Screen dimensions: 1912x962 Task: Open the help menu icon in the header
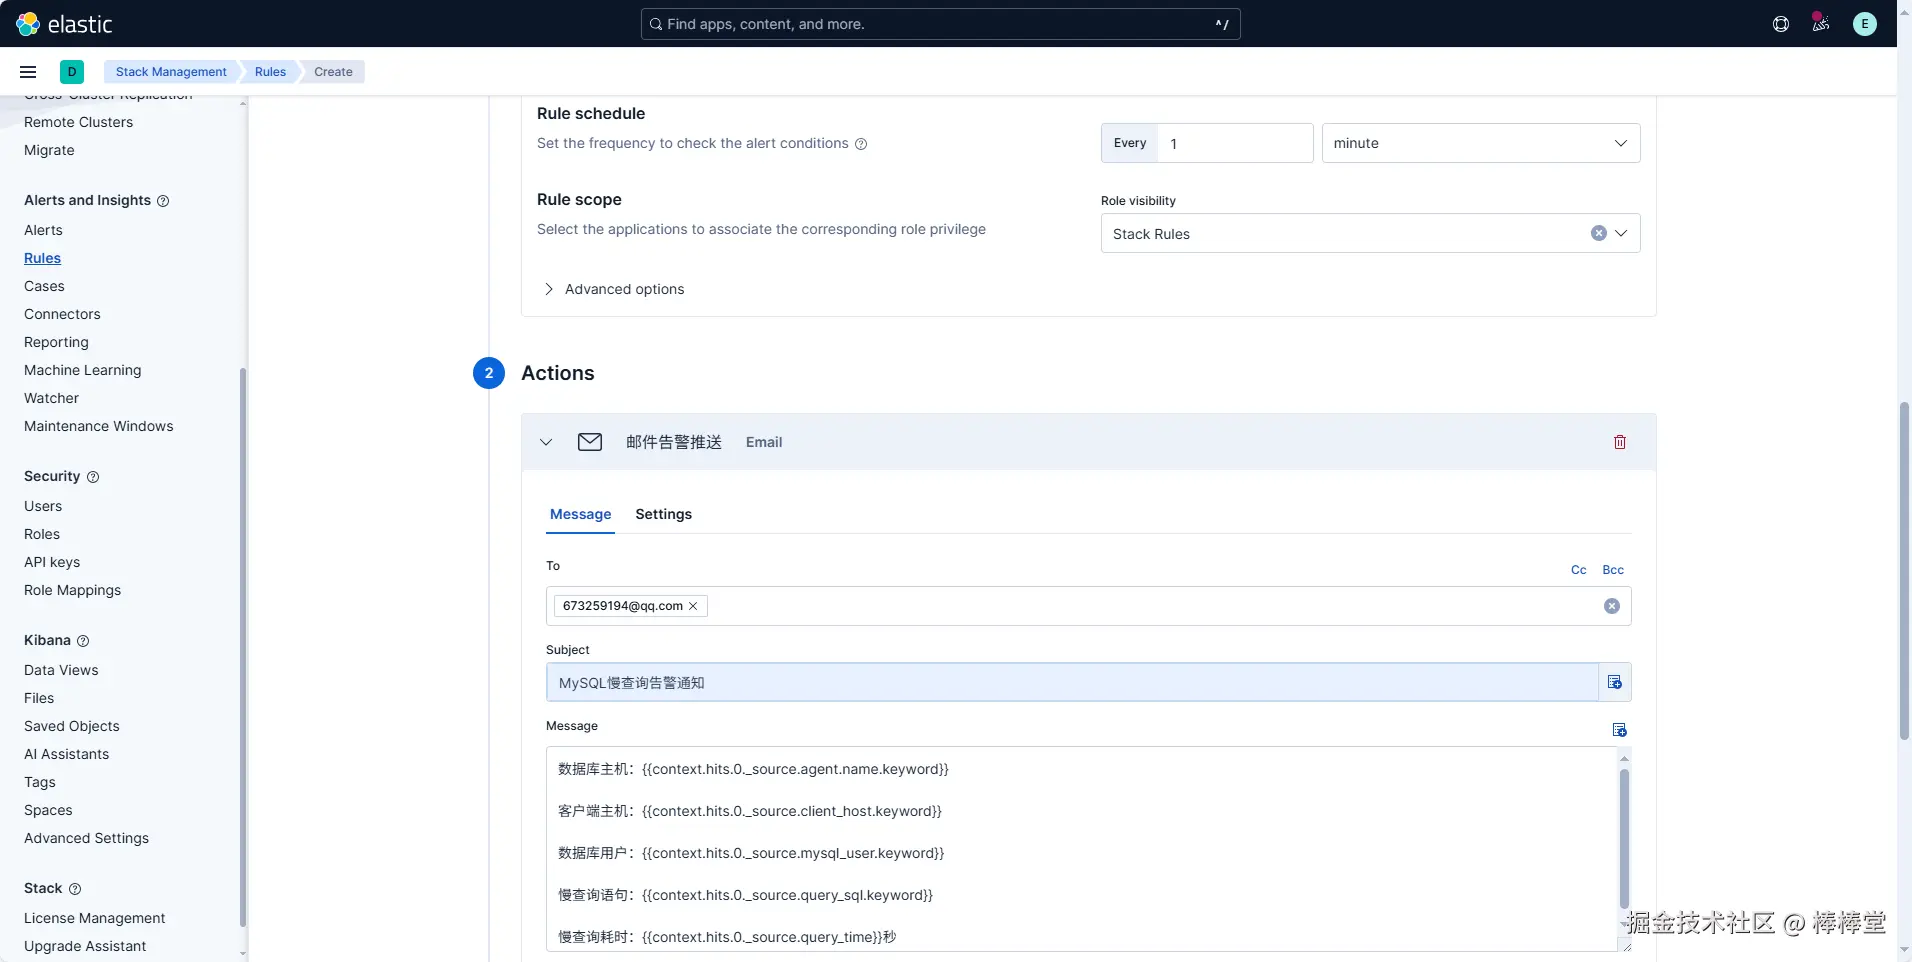(x=1781, y=24)
